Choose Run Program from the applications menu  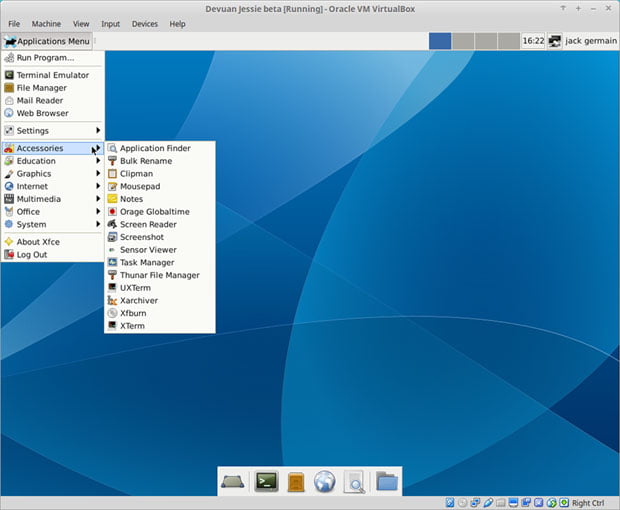pos(45,57)
